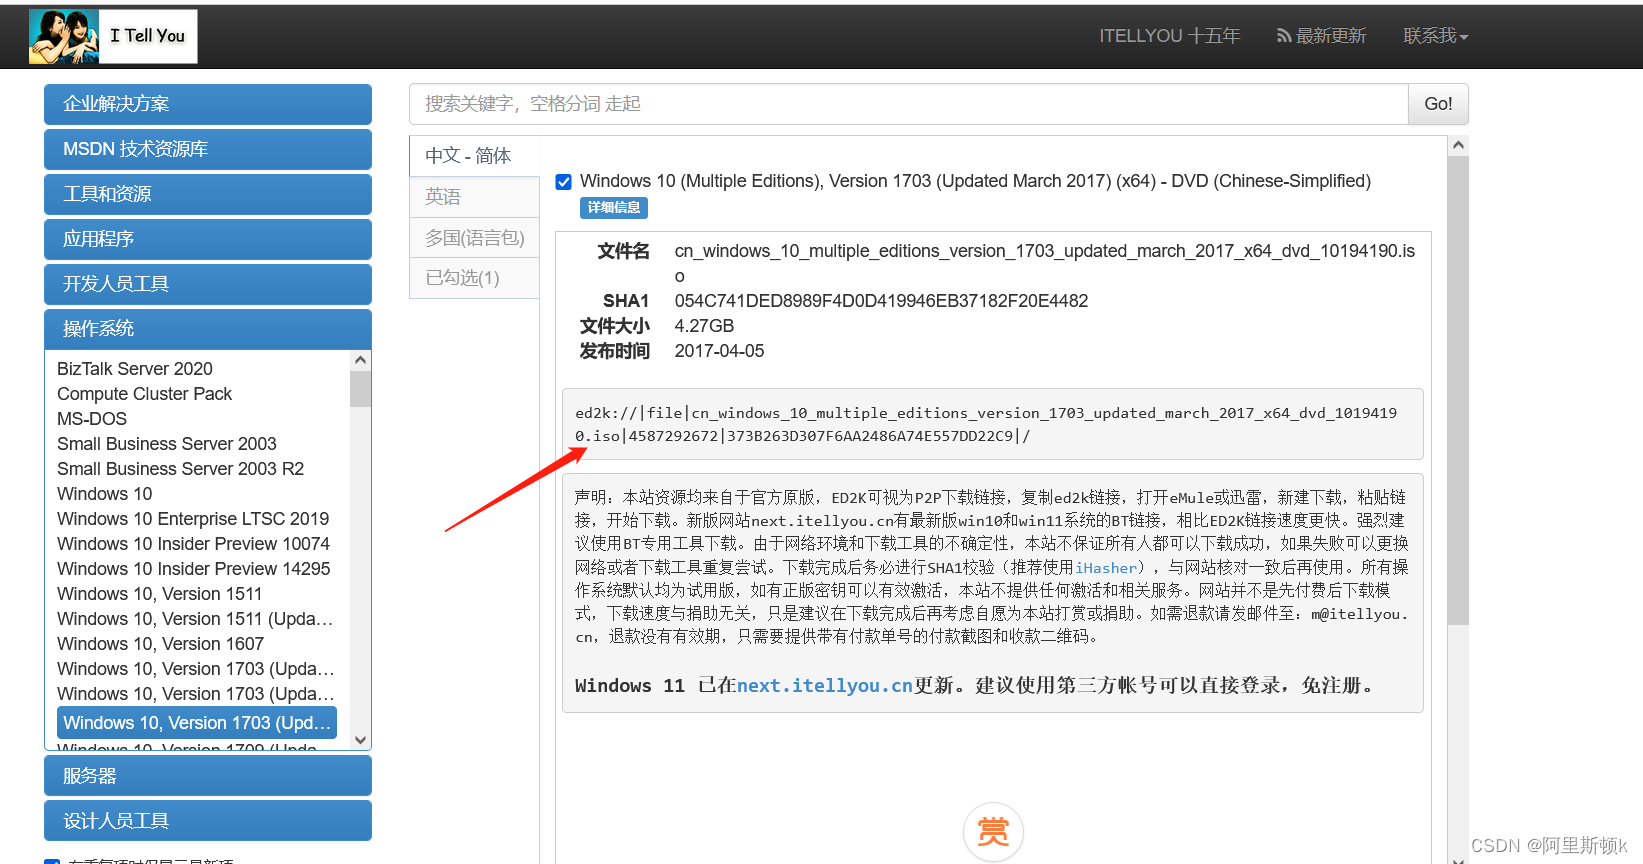Select the plain Windows 10 entry

105,494
